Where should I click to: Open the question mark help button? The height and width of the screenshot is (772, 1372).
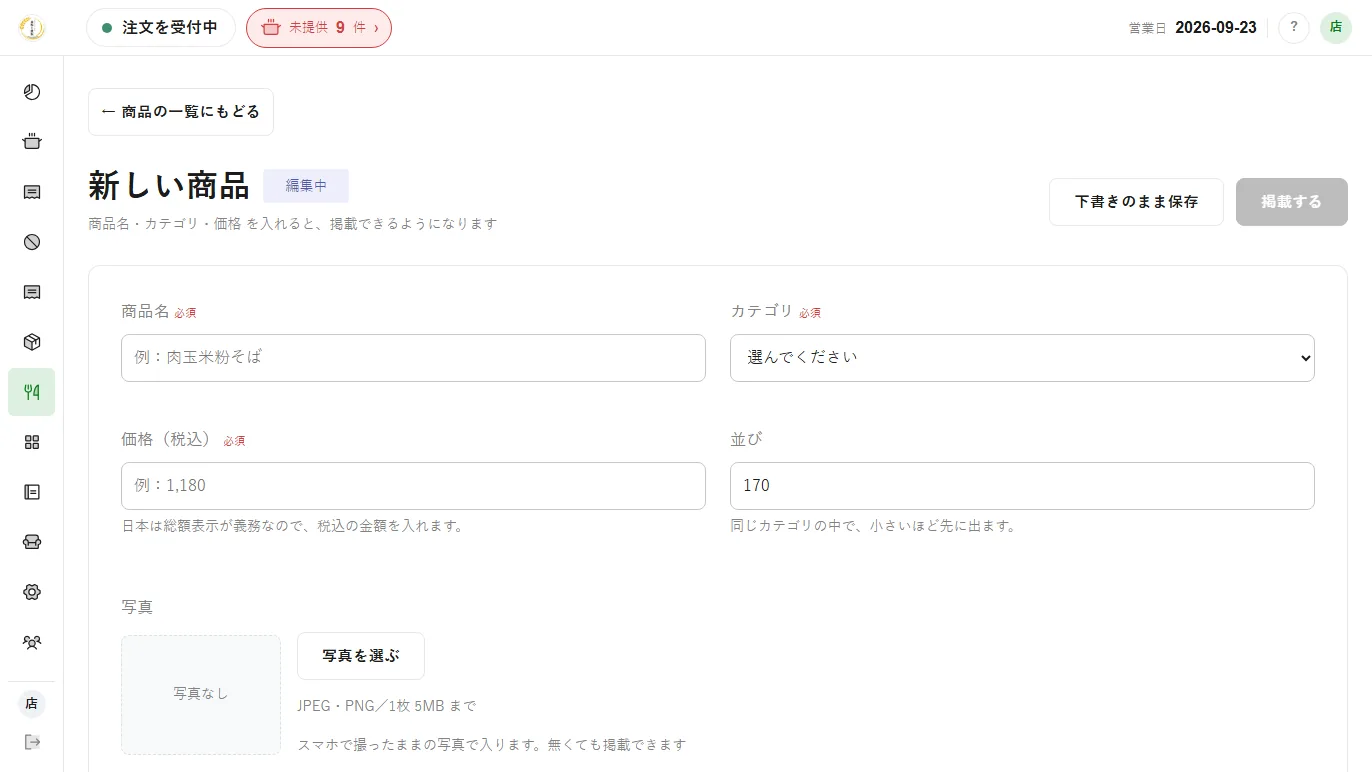pyautogui.click(x=1294, y=28)
